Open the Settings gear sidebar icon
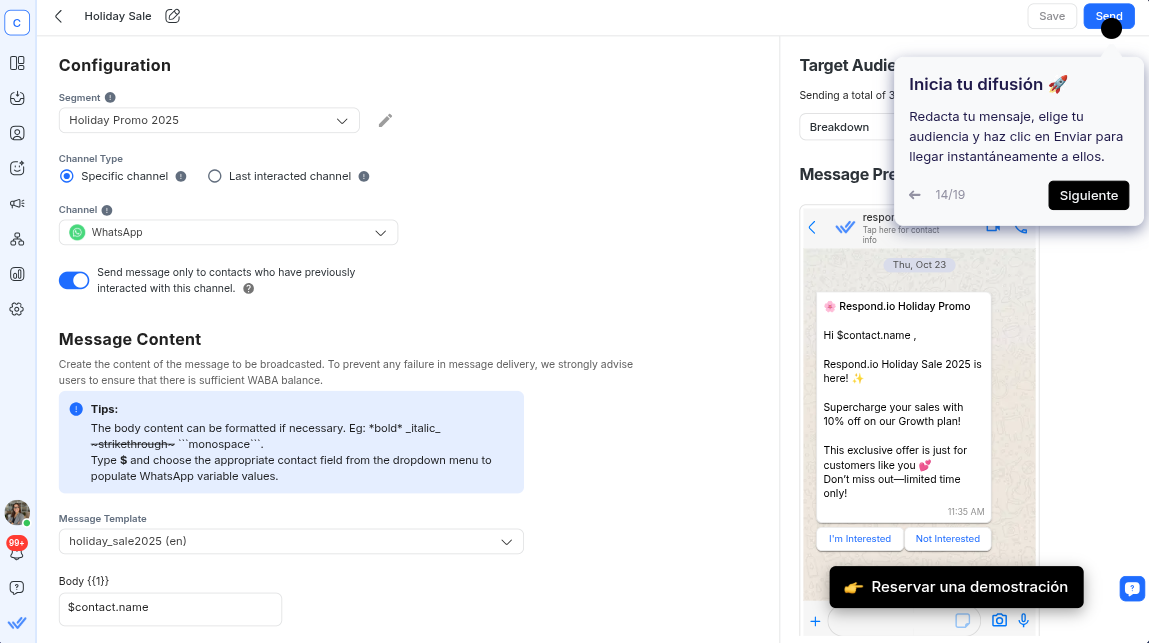Screen dimensions: 1149x643 [17, 309]
